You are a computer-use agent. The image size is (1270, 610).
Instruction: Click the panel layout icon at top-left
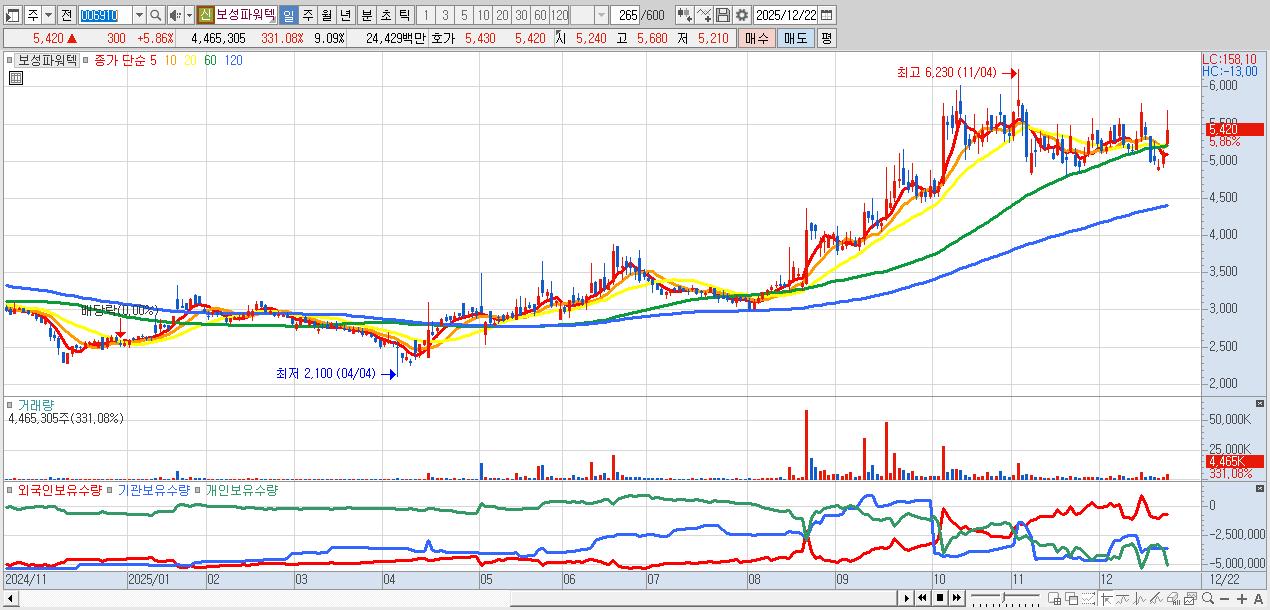click(x=11, y=15)
